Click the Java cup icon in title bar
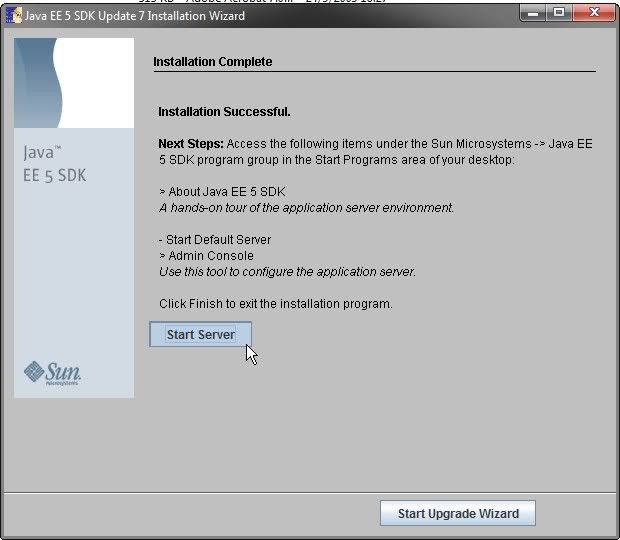620x540 pixels. [14, 16]
